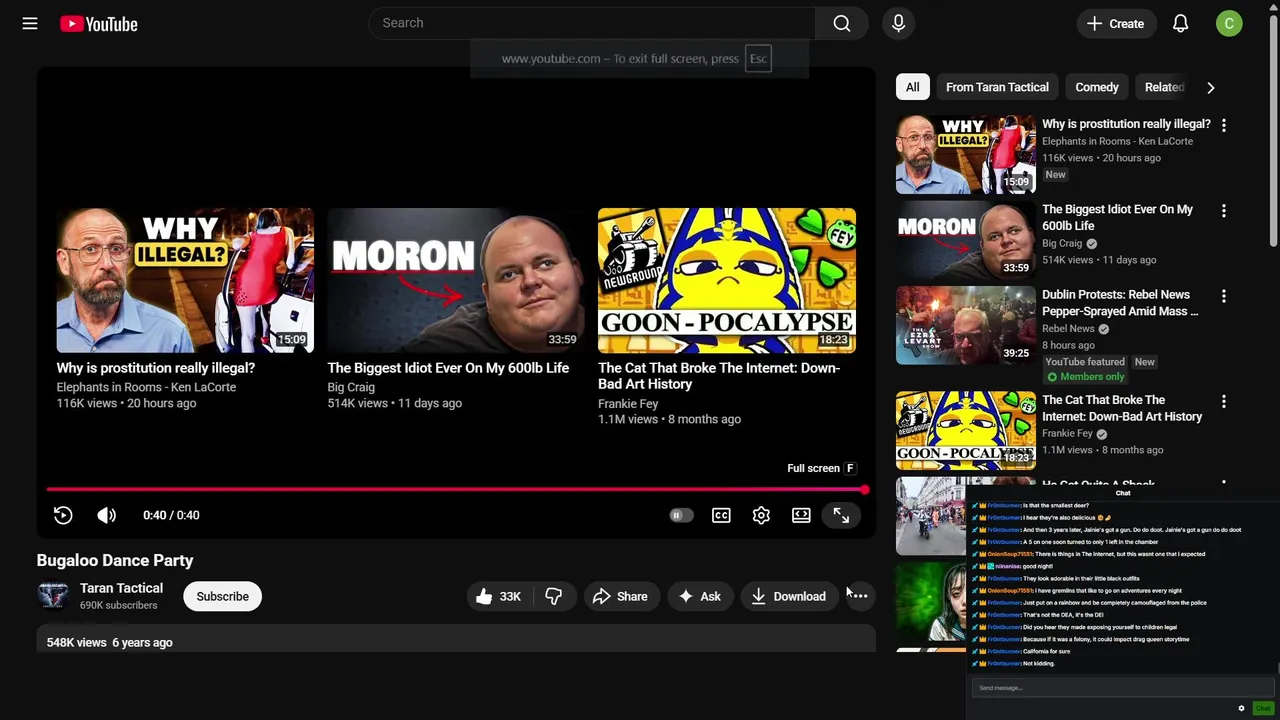Open options for 'Why is prostitution really illegal?' sidebar video

coord(1223,125)
